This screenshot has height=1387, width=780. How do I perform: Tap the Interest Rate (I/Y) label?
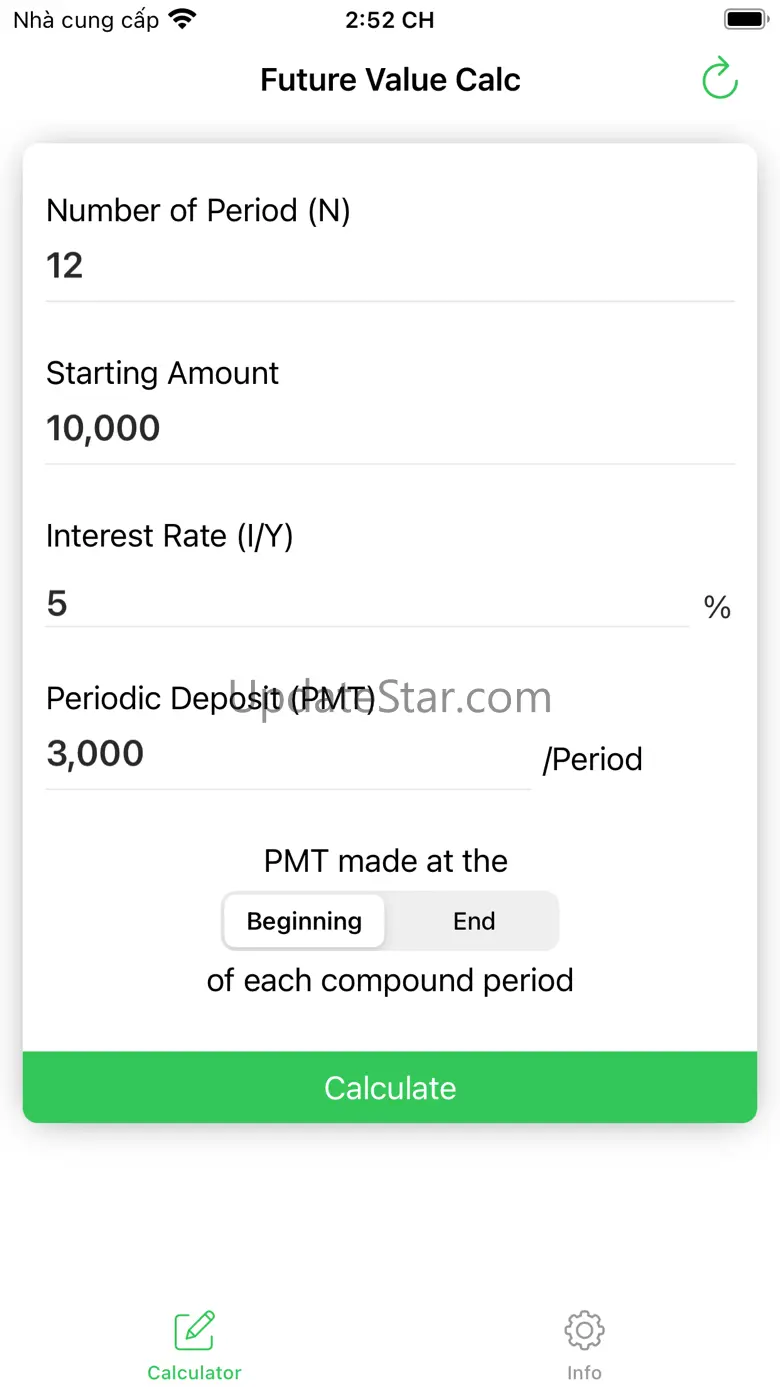click(170, 536)
